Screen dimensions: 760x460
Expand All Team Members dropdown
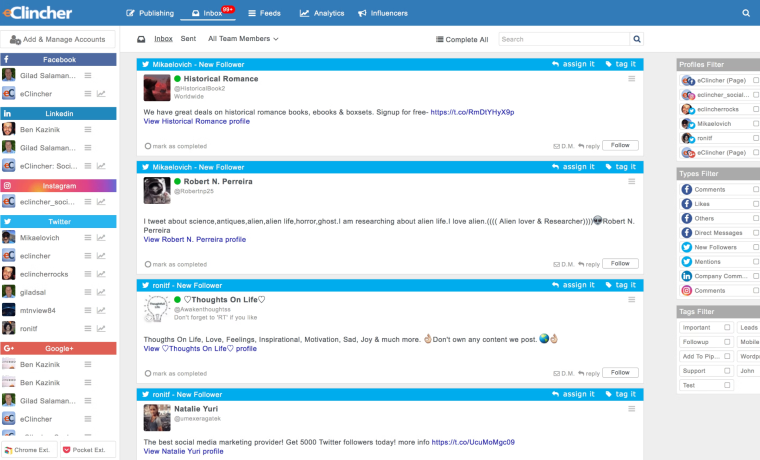coord(243,39)
